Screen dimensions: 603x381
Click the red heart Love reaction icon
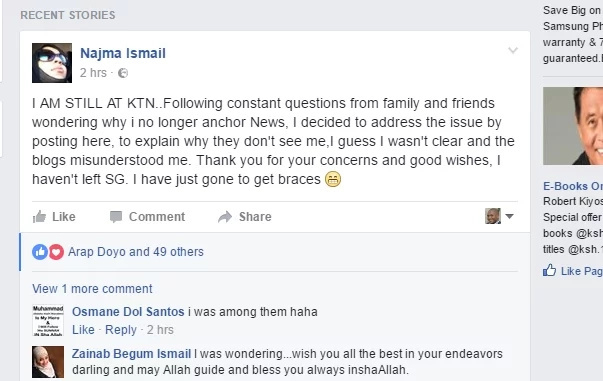[x=56, y=252]
